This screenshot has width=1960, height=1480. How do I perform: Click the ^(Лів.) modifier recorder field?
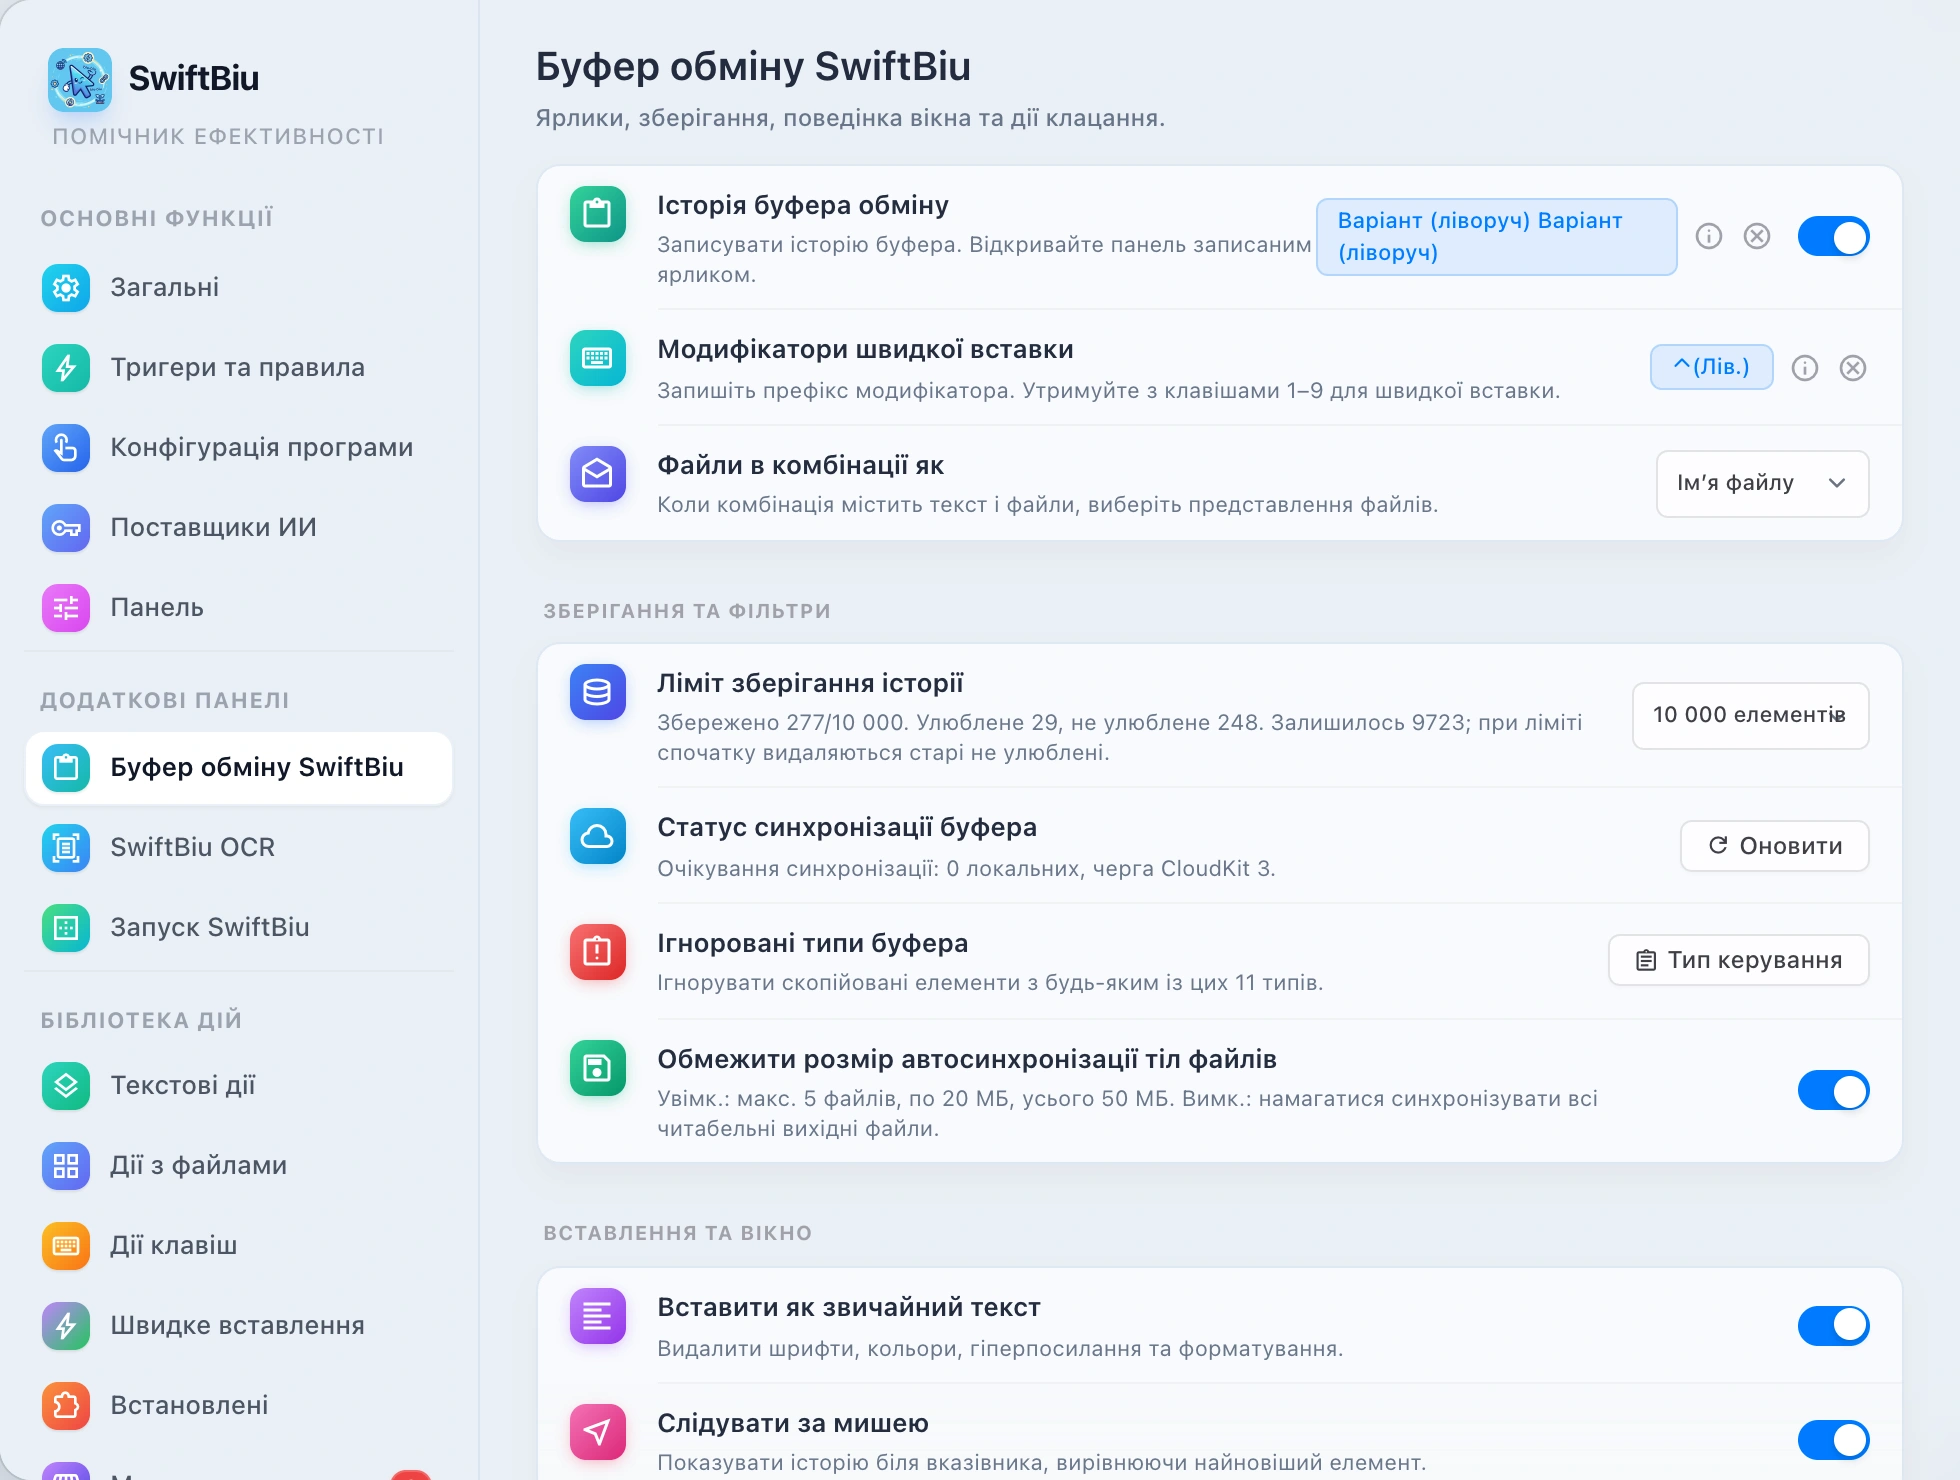[1712, 367]
